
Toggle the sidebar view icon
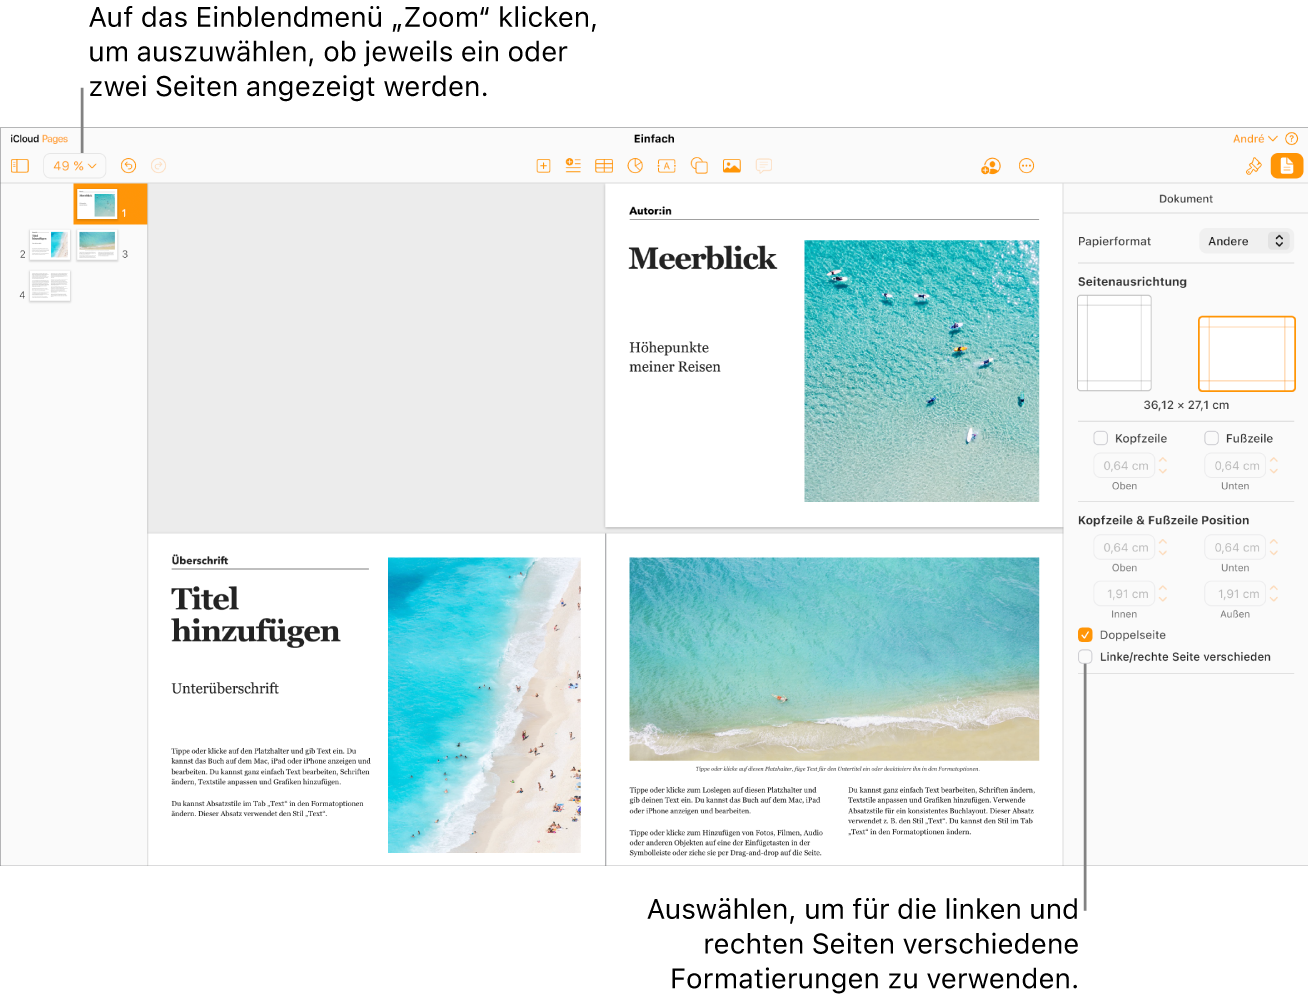click(x=20, y=166)
